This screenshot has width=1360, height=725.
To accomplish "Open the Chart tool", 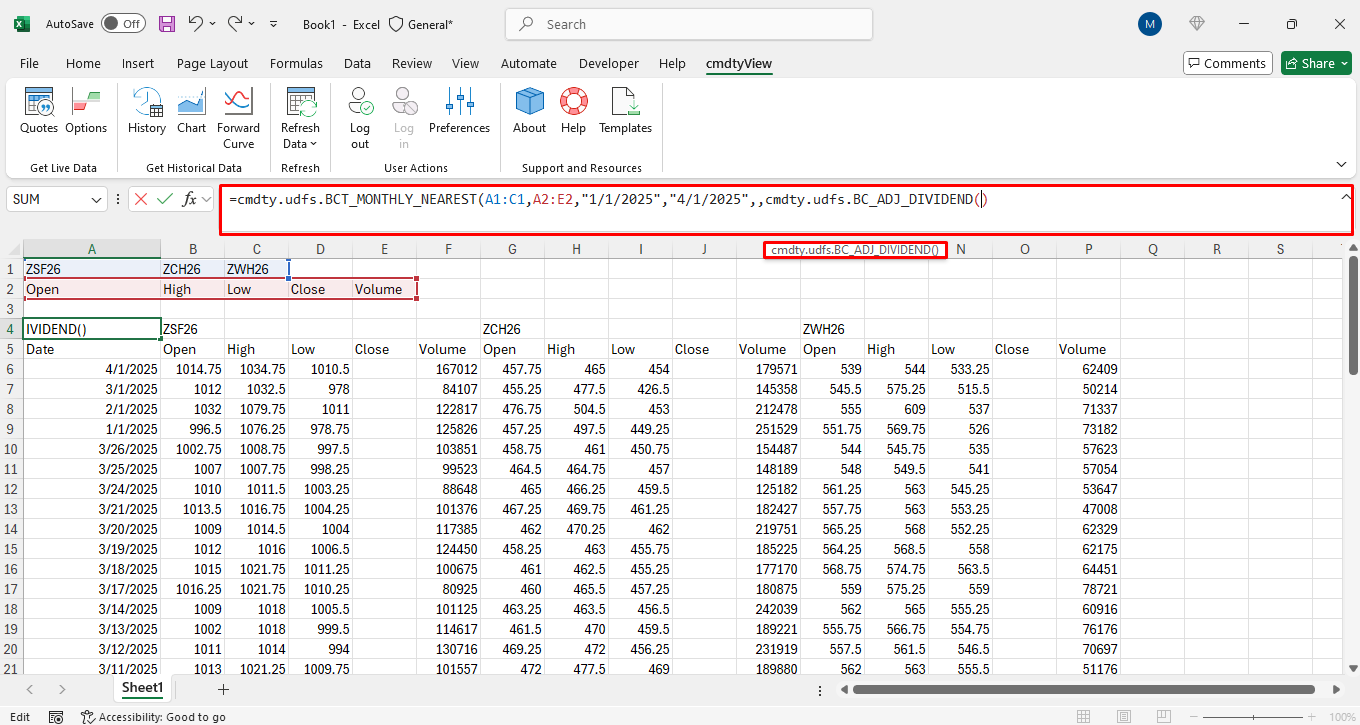I will coord(191,110).
